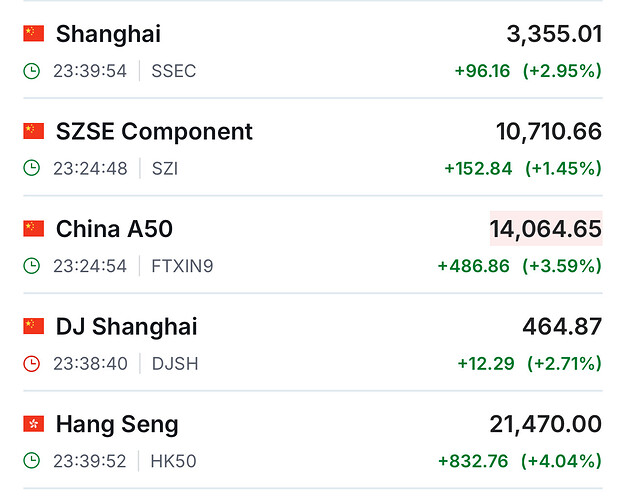The image size is (626, 500).
Task: Click the China flag beside DJ Shanghai
Action: (x=34, y=326)
